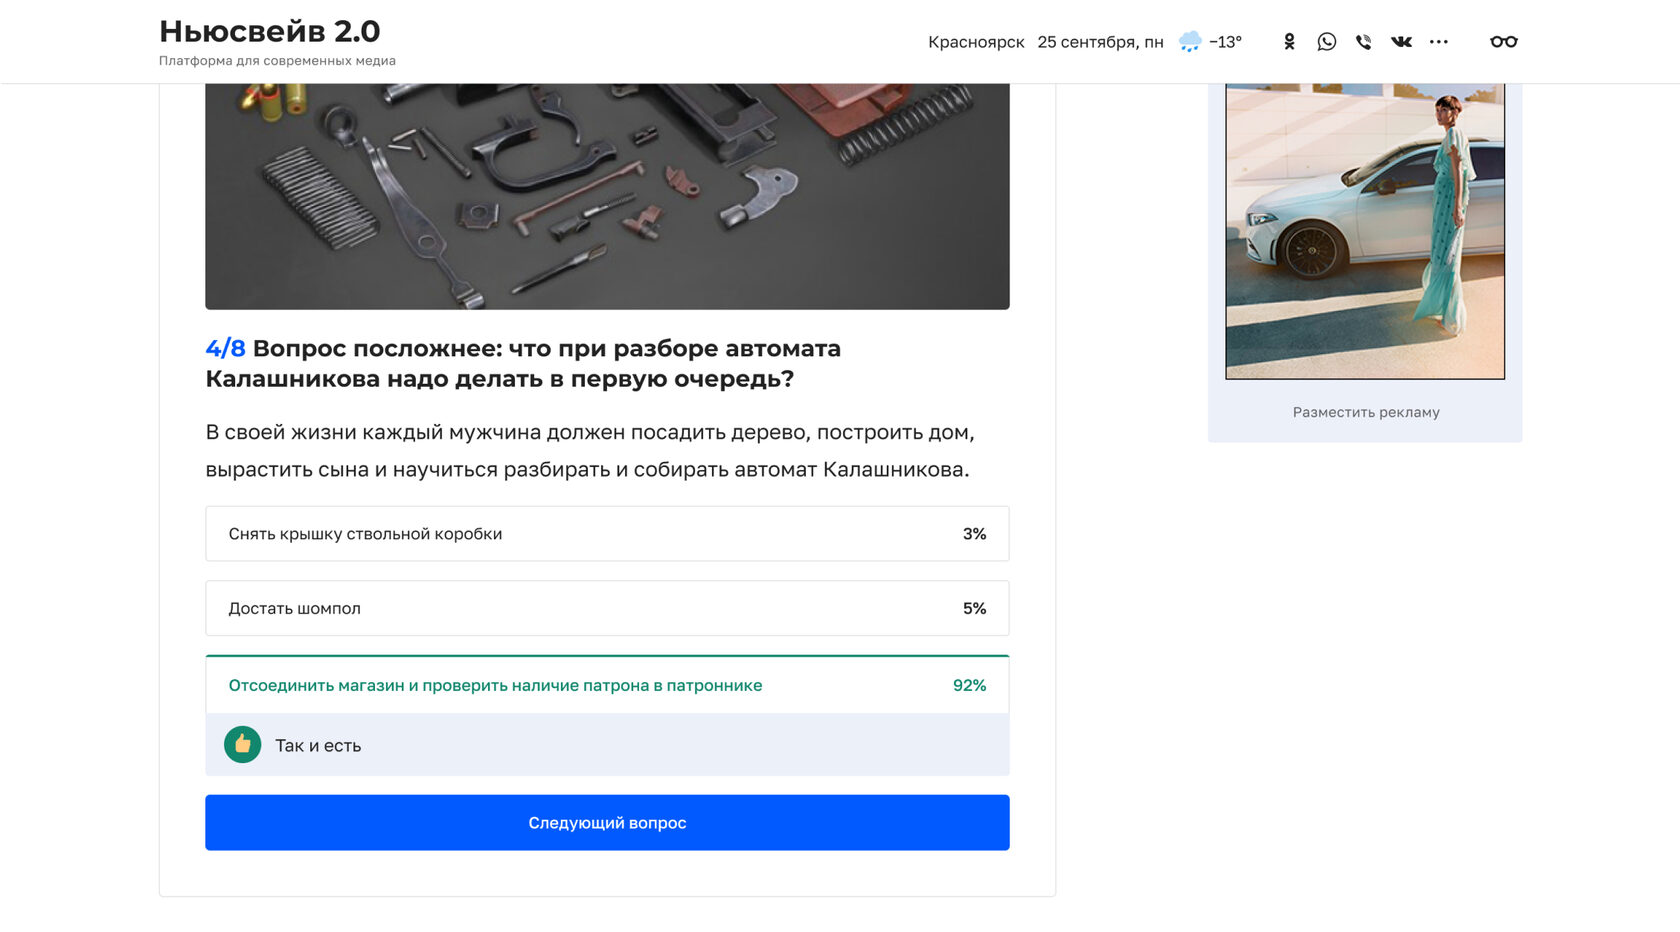Click the temperature −13°

[1225, 42]
